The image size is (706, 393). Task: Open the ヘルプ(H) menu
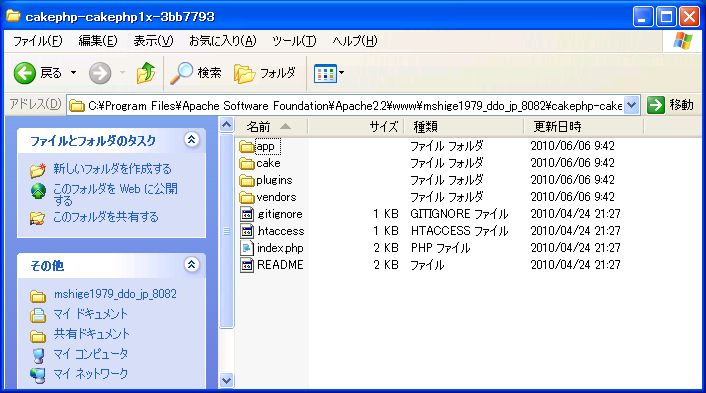(x=355, y=41)
